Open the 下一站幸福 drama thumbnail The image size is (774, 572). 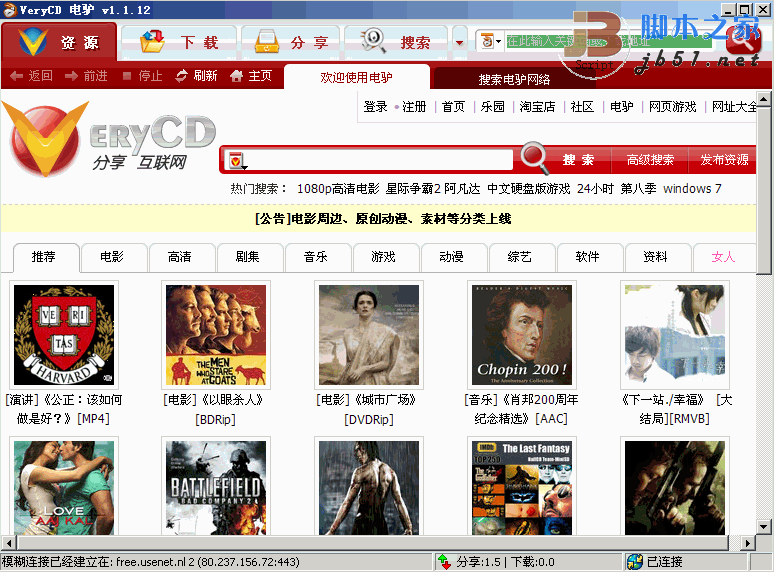[675, 335]
